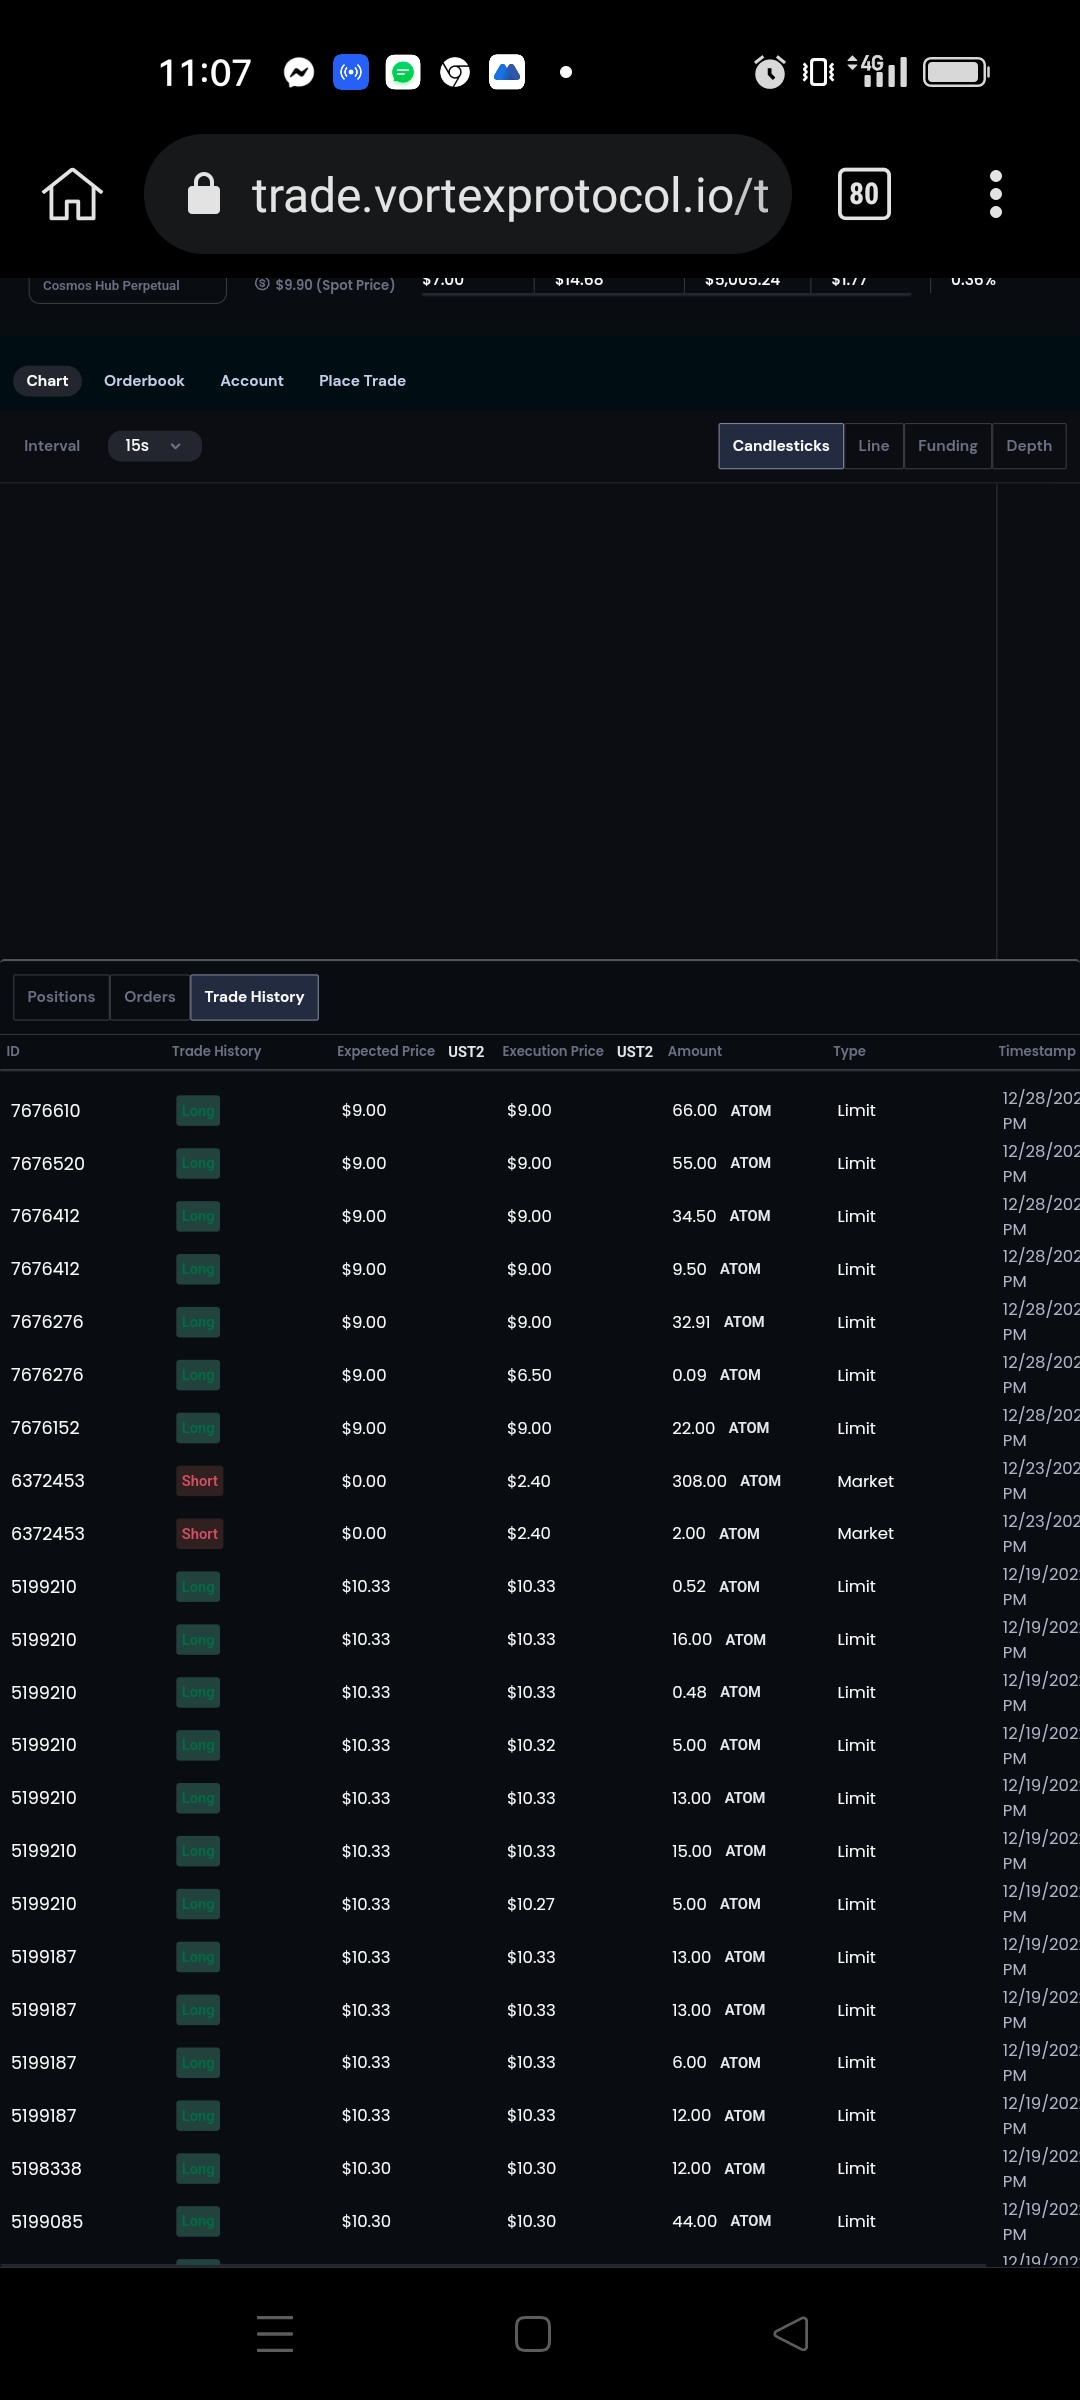Screen dimensions: 1080x2400
Task: Switch chart view to Line
Action: coord(873,446)
